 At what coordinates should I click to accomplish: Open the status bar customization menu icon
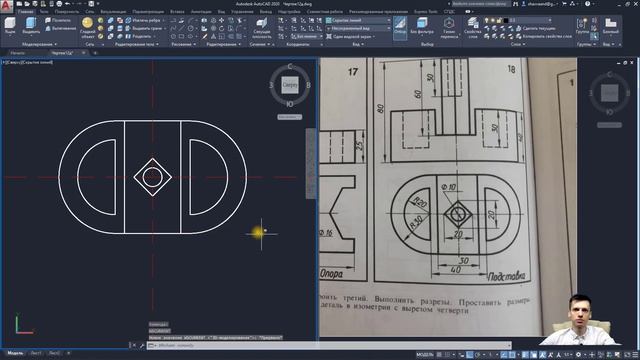coord(635,355)
